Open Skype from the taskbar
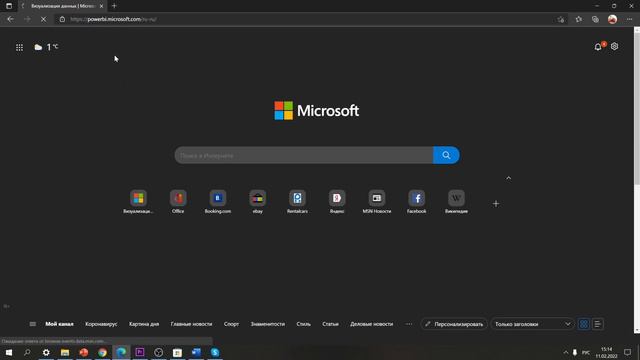 [x=215, y=352]
